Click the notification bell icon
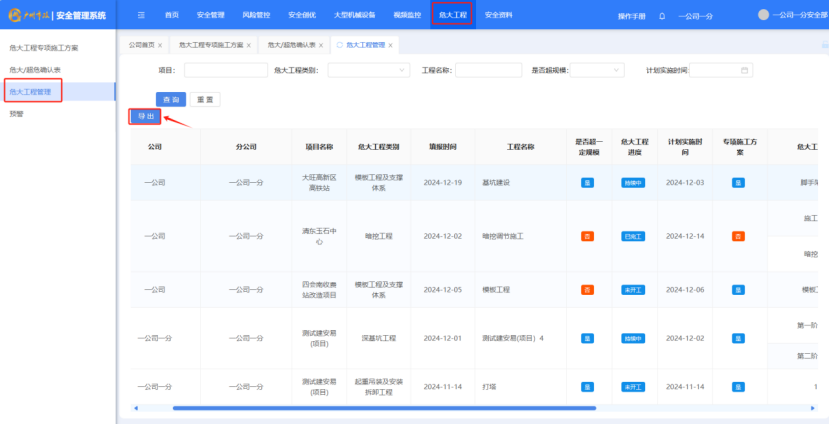Image resolution: width=830 pixels, height=424 pixels. point(662,16)
